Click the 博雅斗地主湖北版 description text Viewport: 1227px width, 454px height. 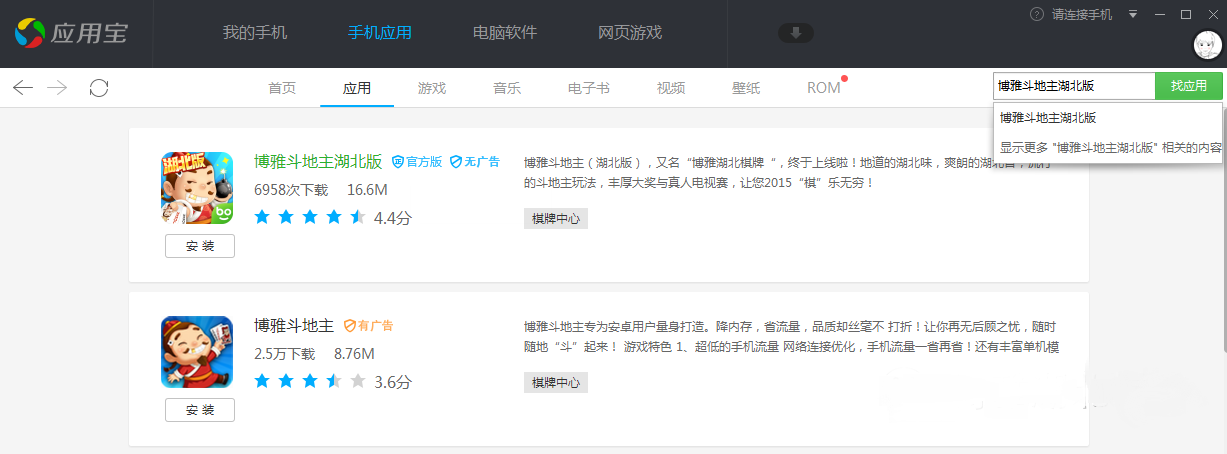click(790, 172)
